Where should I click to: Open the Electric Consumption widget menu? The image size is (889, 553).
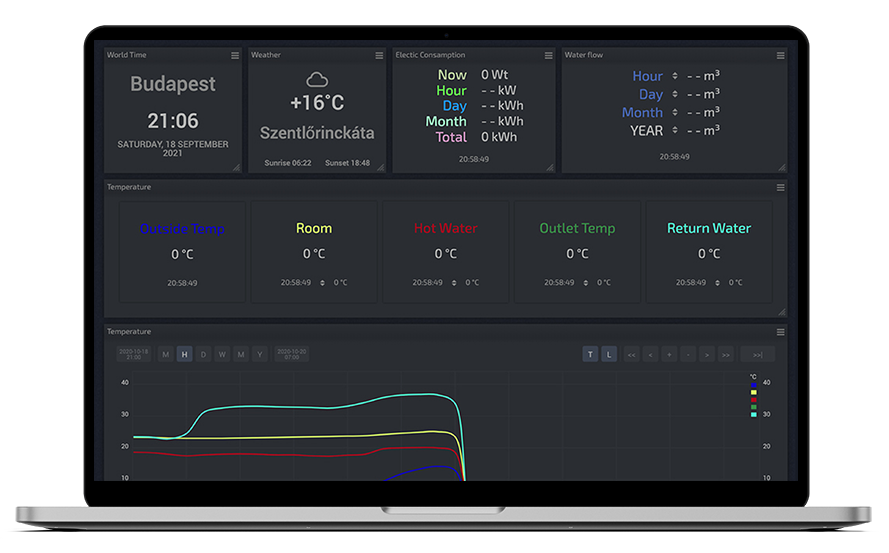(x=549, y=56)
